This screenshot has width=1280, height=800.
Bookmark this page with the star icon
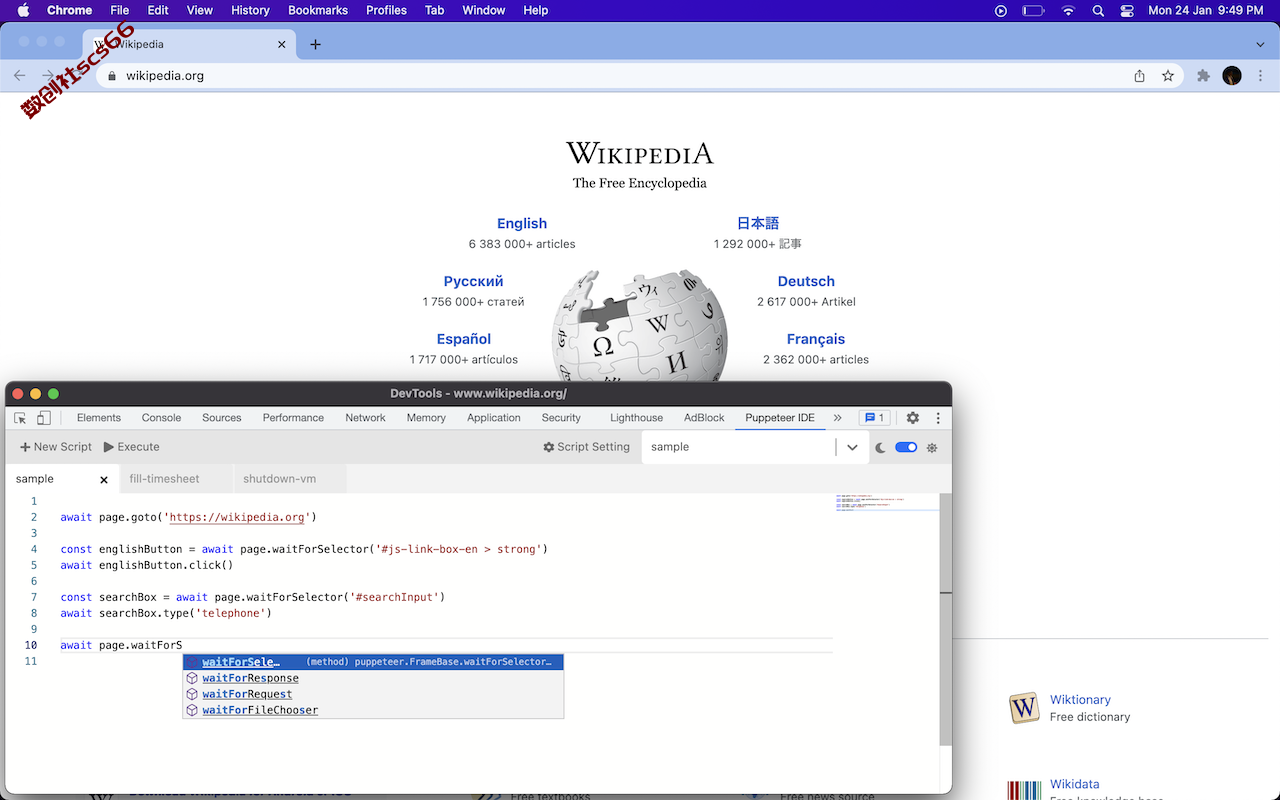1167,76
